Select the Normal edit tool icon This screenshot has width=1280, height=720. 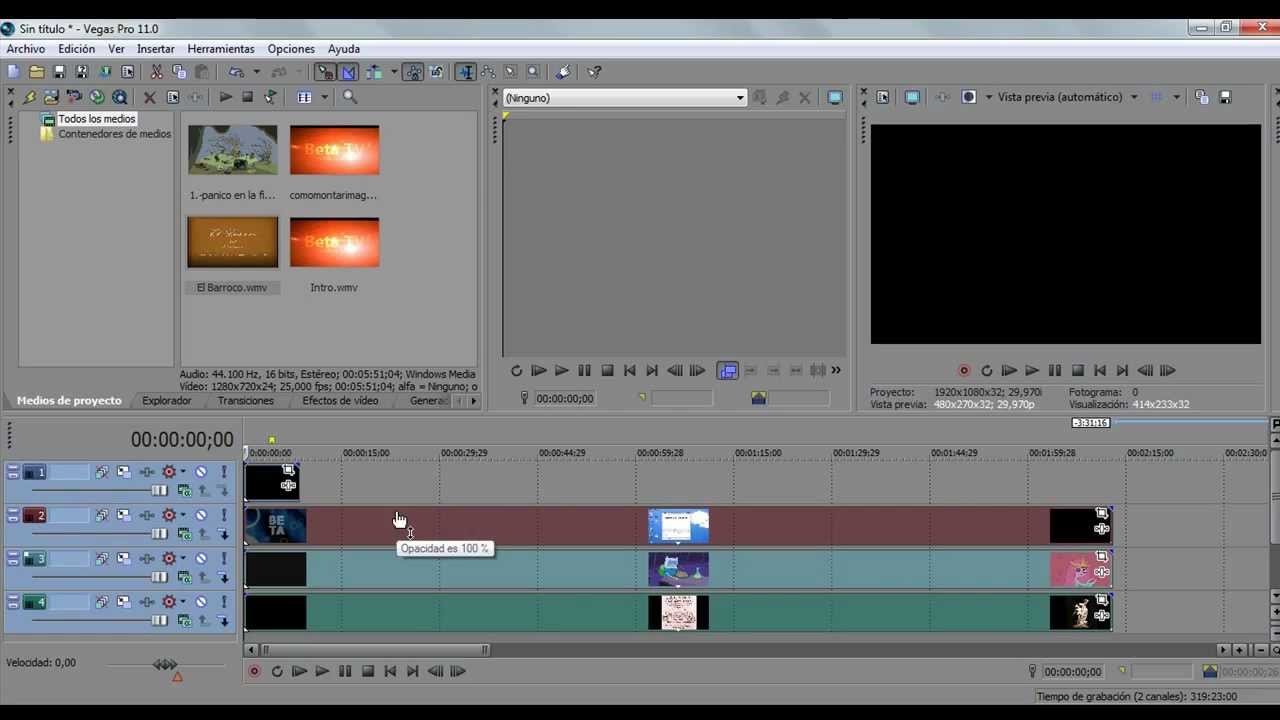466,72
